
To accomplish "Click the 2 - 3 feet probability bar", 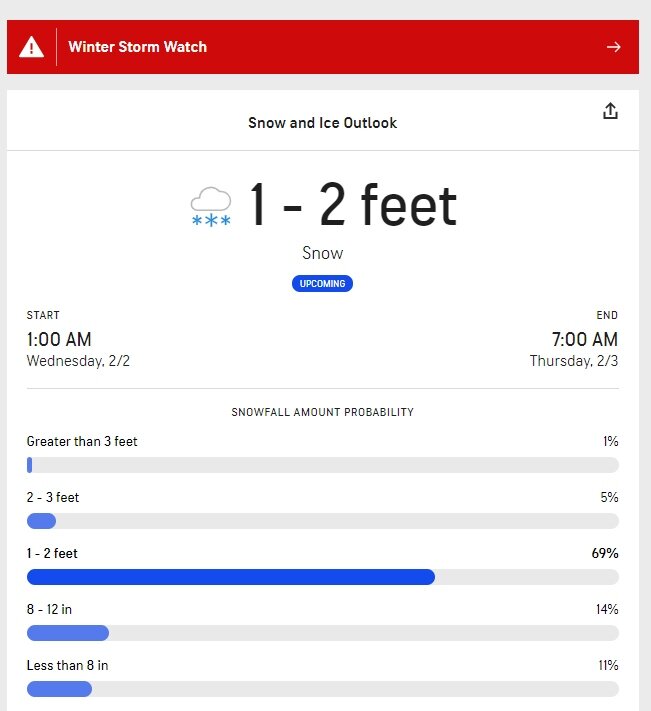I will [323, 521].
